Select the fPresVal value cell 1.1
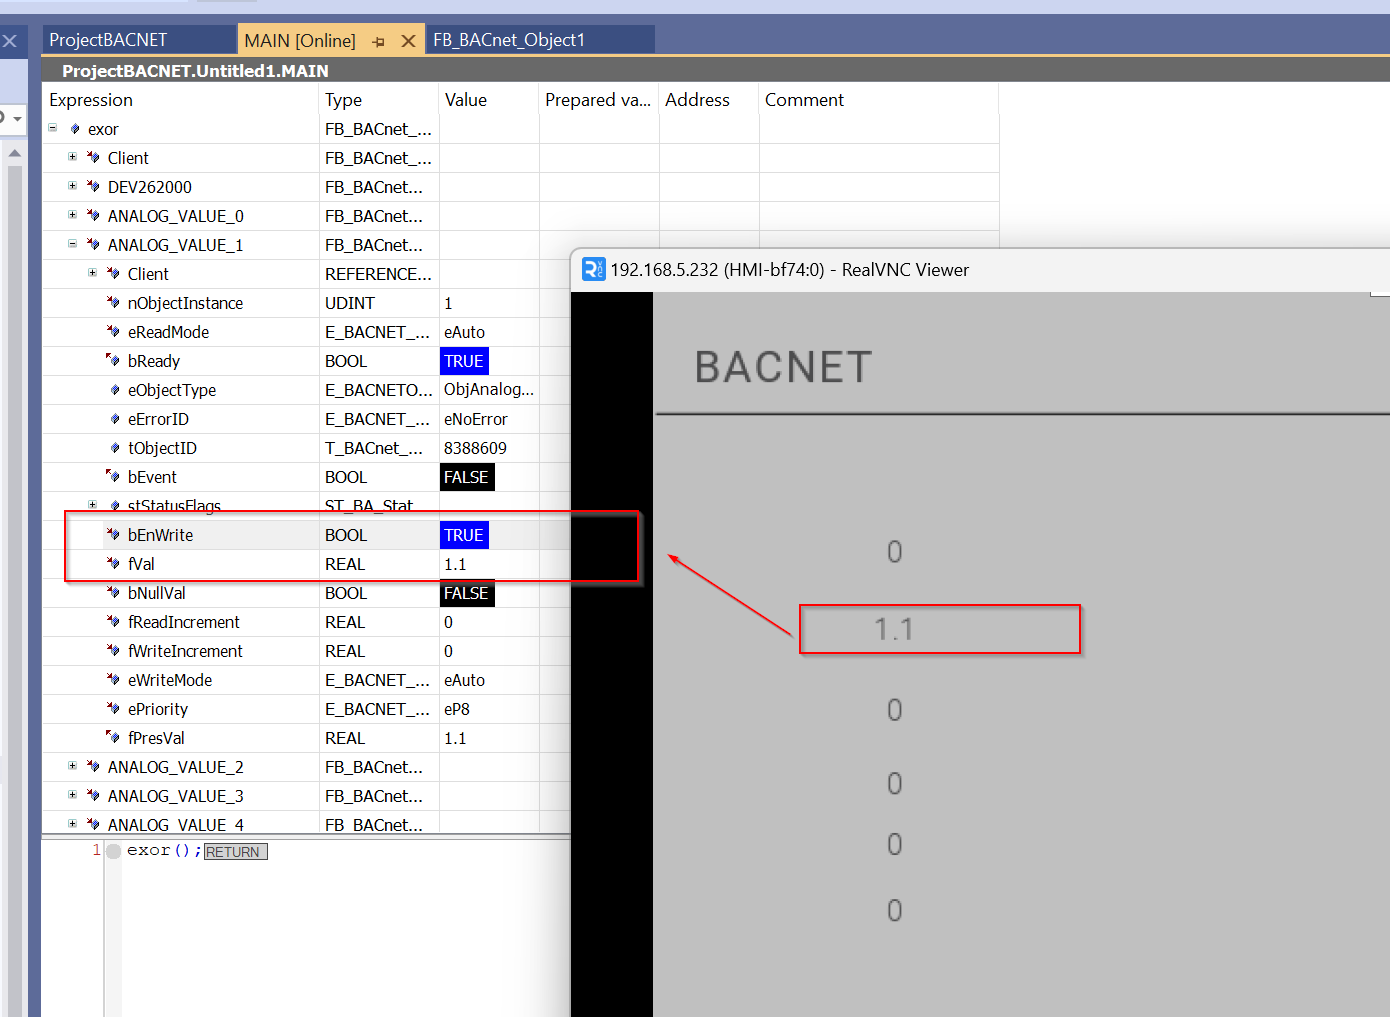This screenshot has width=1390, height=1017. tap(489, 738)
